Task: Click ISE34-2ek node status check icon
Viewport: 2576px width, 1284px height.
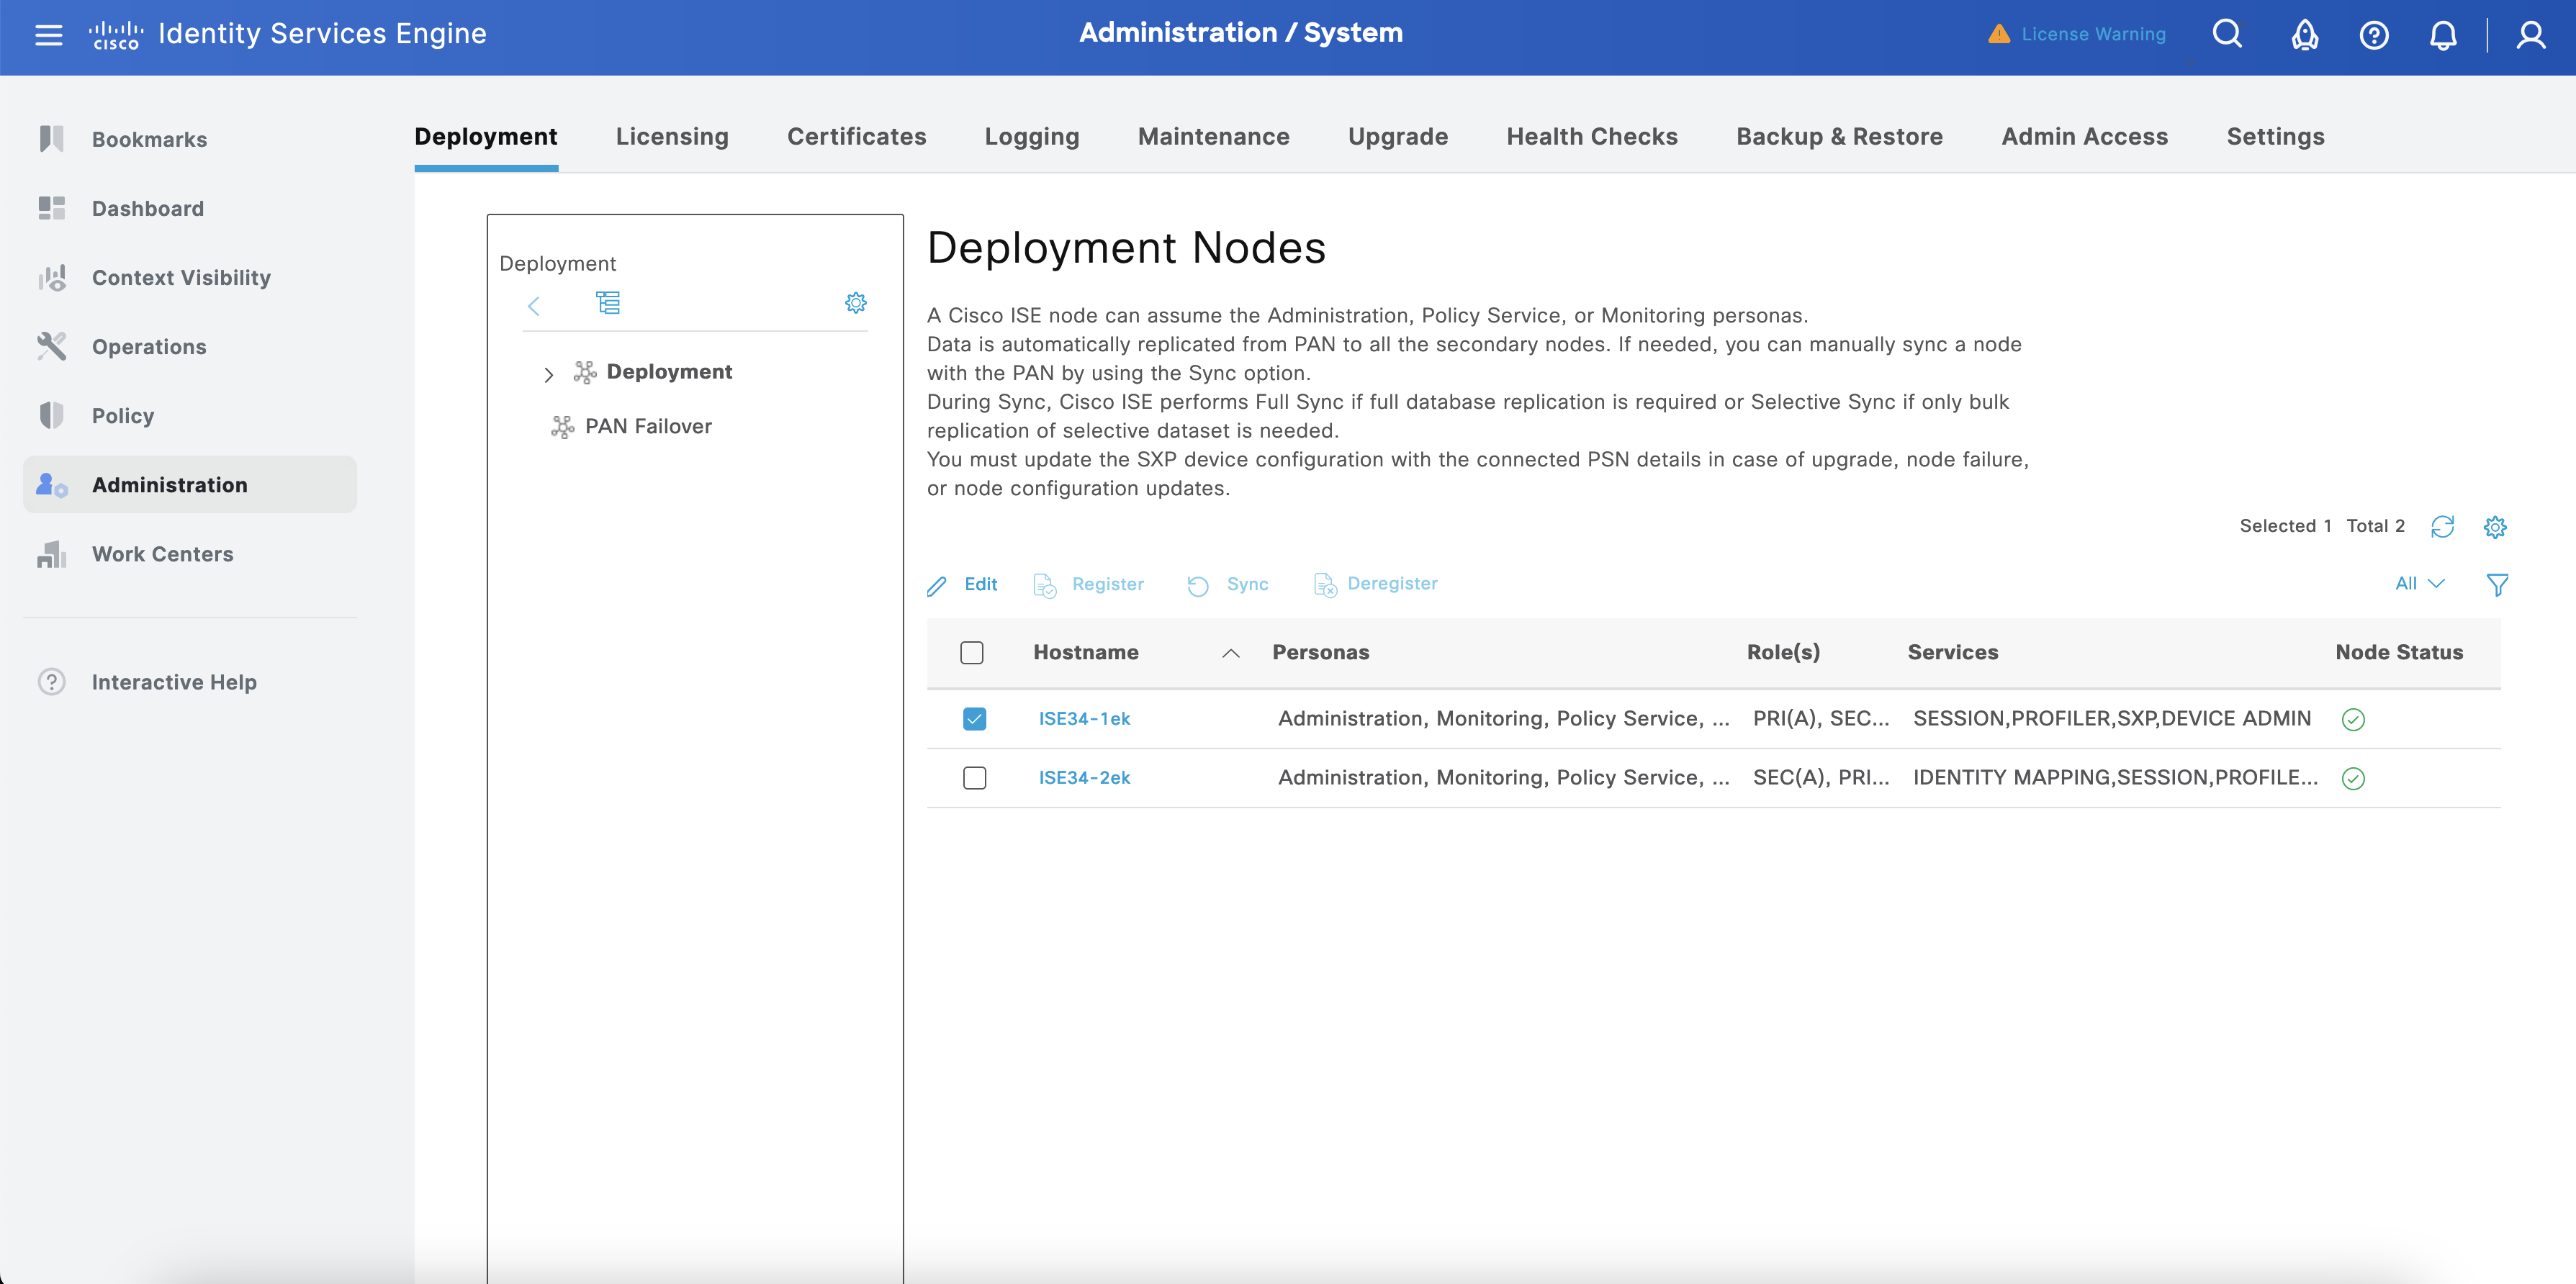Action: (2353, 778)
